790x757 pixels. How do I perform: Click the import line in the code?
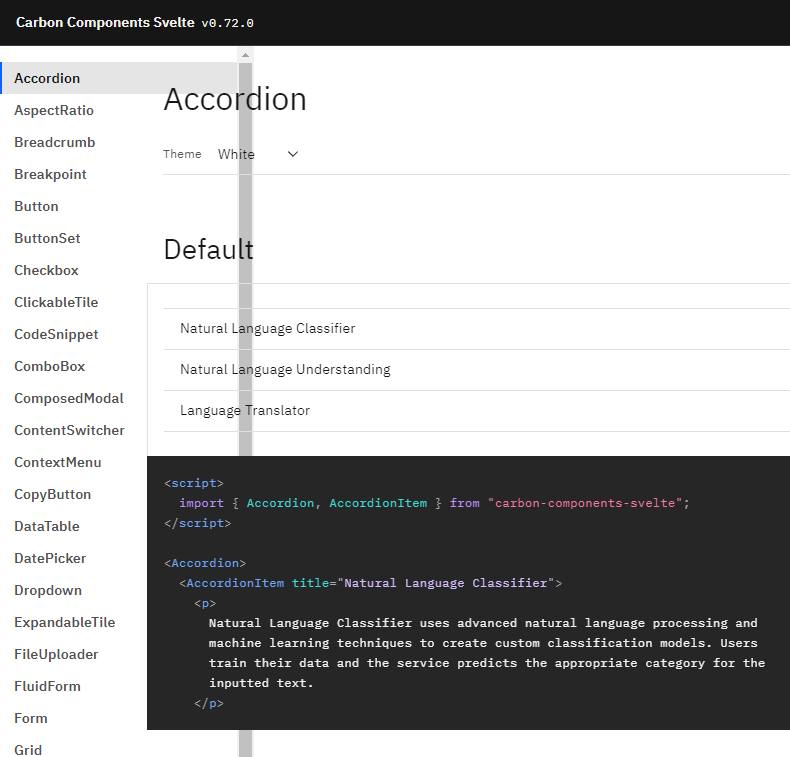click(x=434, y=503)
